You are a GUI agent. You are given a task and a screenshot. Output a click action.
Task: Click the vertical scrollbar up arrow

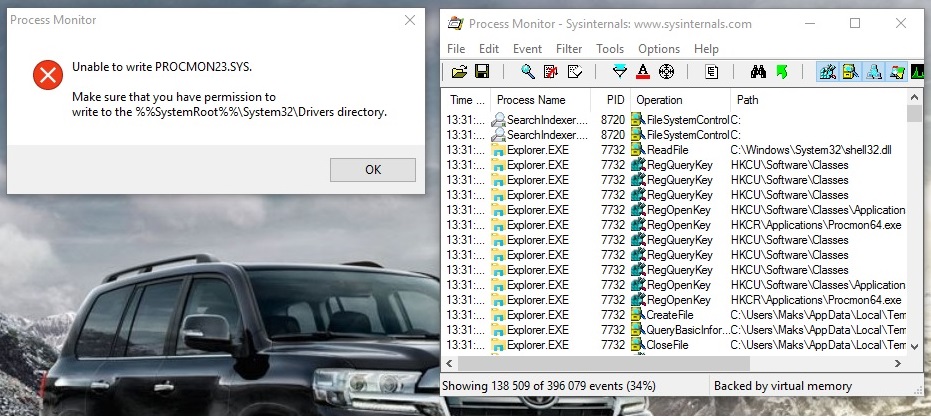[x=915, y=96]
